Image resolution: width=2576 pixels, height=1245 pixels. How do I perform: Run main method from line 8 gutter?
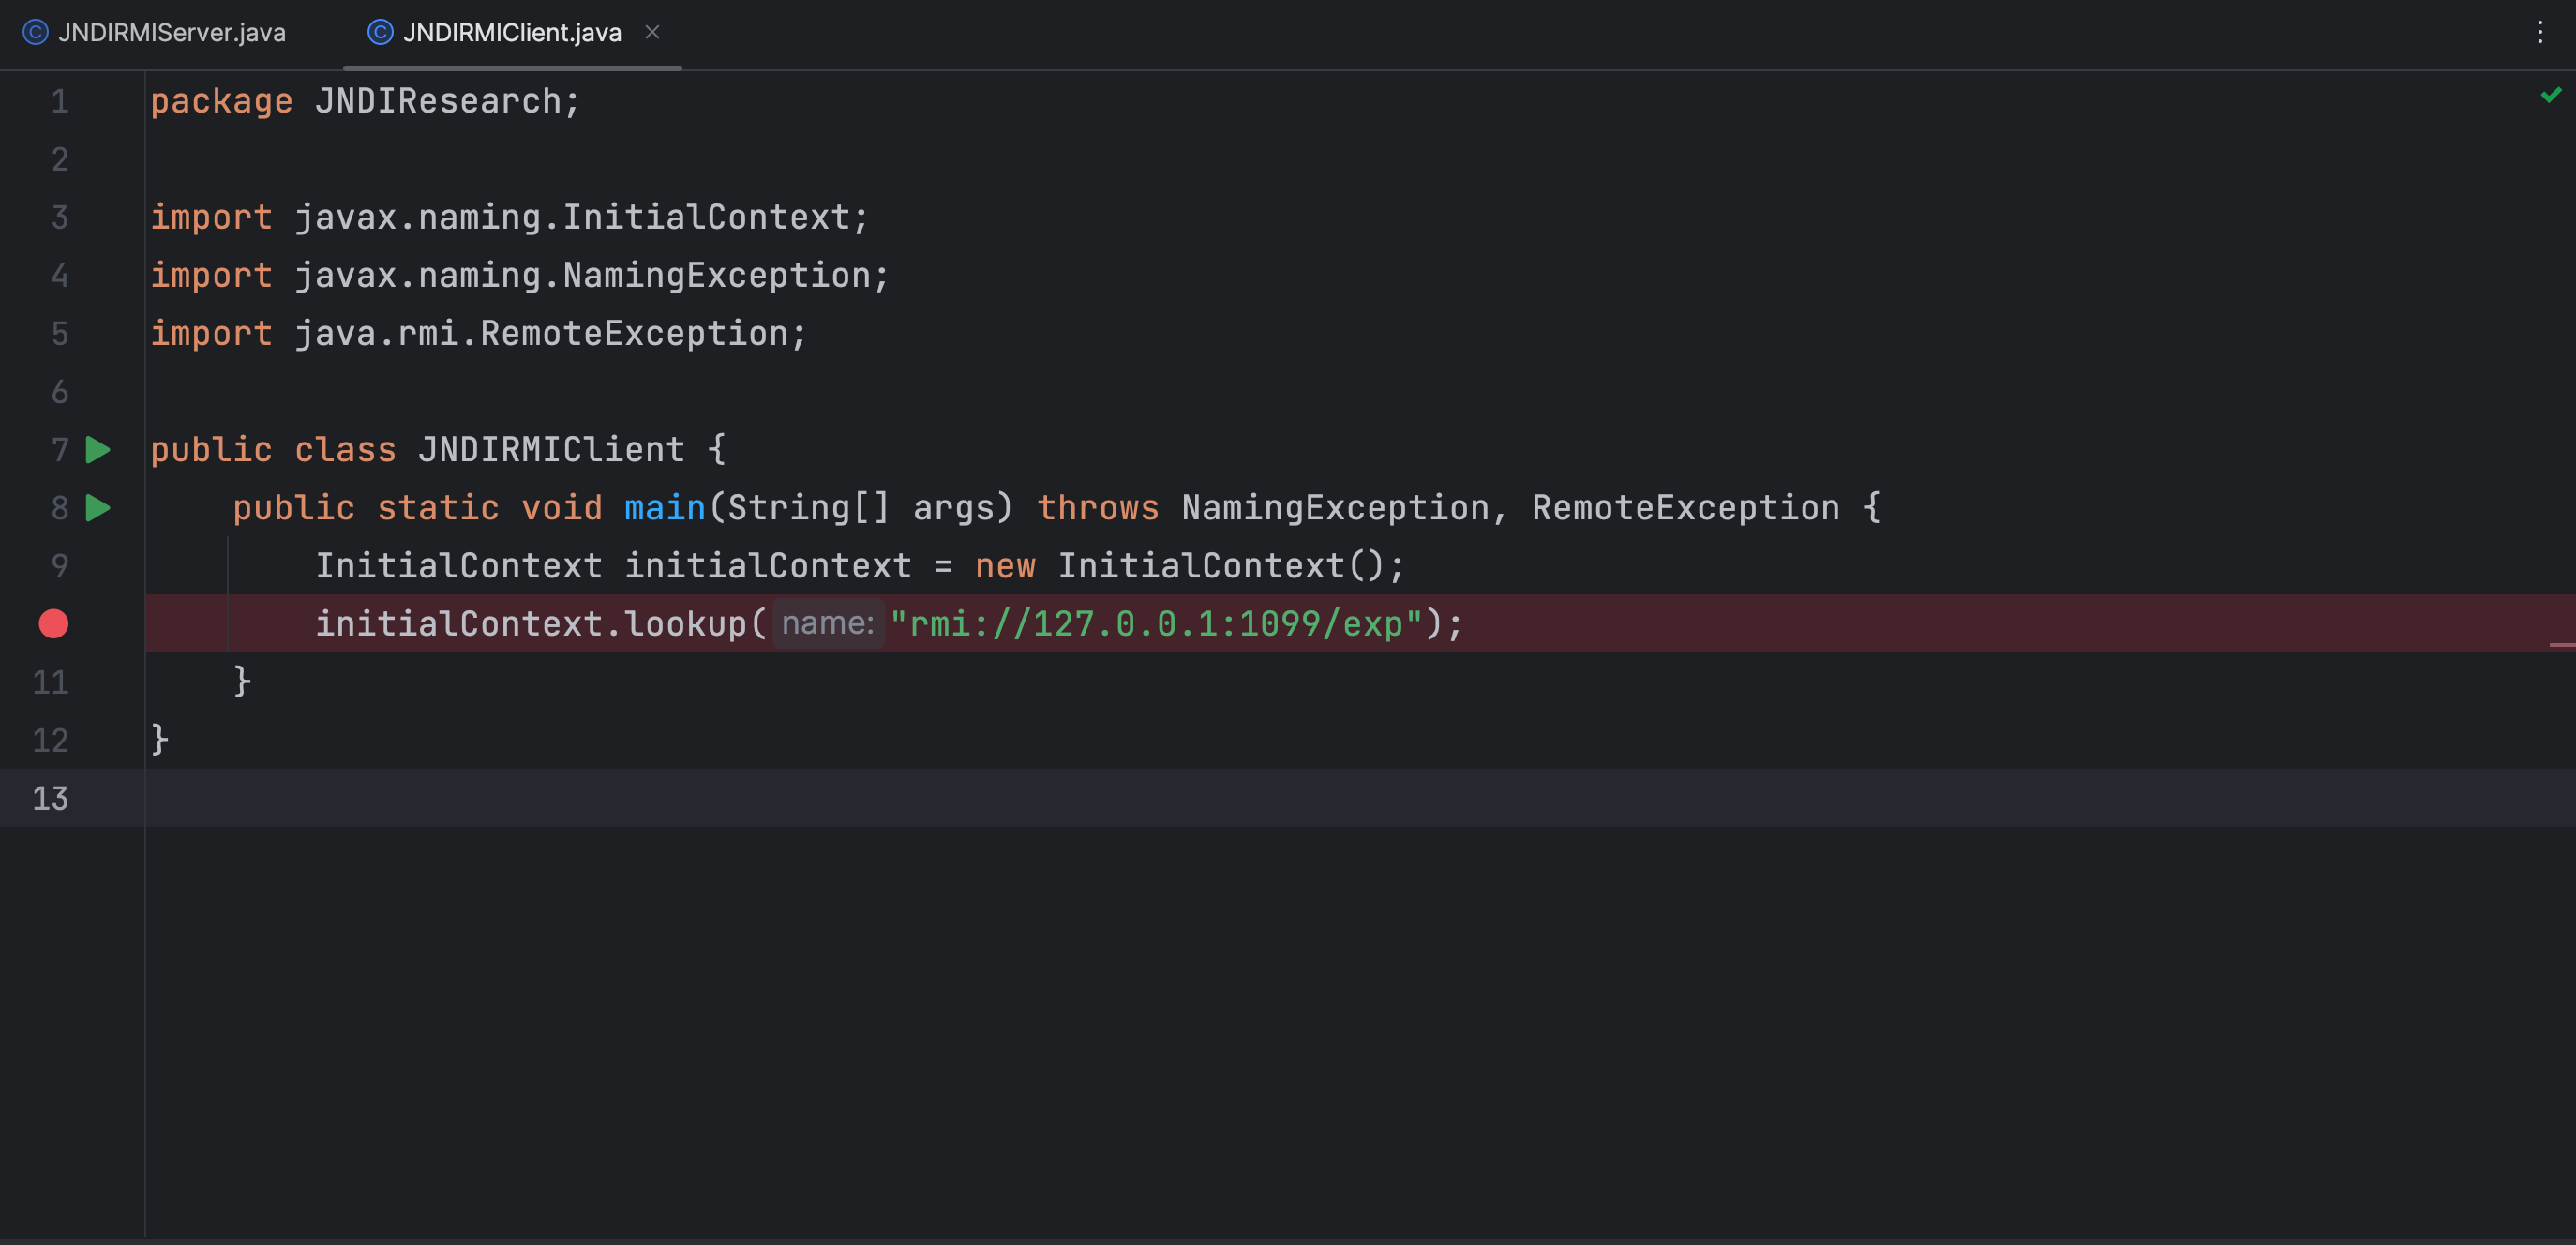(98, 508)
